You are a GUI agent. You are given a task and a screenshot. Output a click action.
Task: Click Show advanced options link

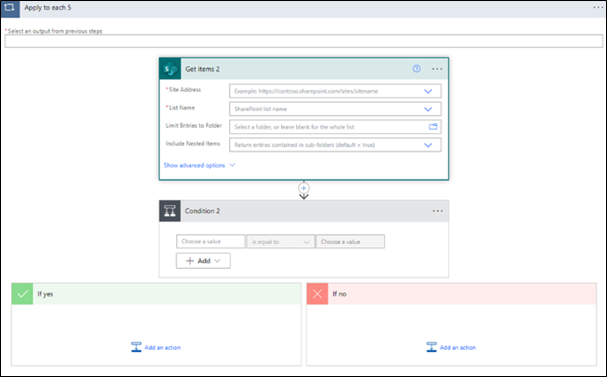coord(194,165)
